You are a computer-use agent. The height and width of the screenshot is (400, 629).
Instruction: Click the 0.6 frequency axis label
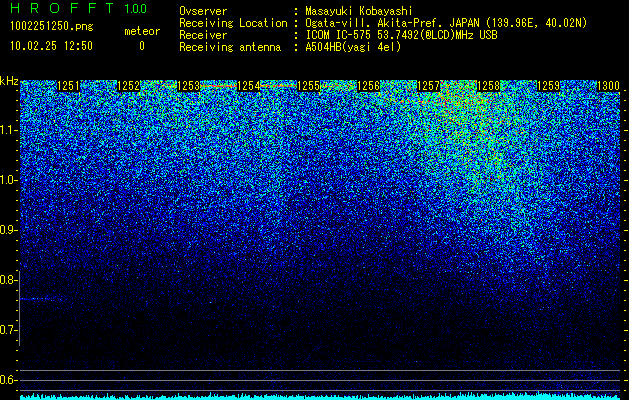pos(8,380)
